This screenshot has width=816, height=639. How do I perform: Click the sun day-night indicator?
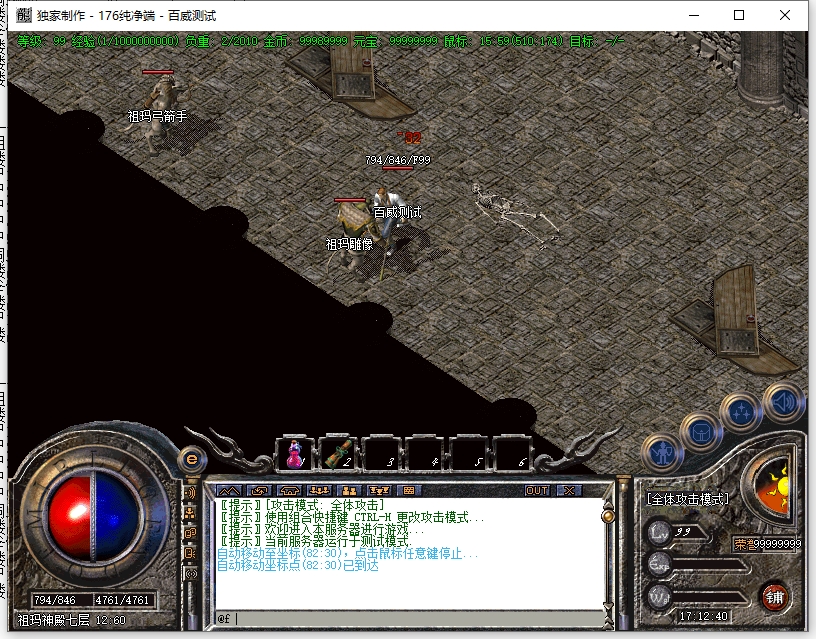tap(775, 488)
